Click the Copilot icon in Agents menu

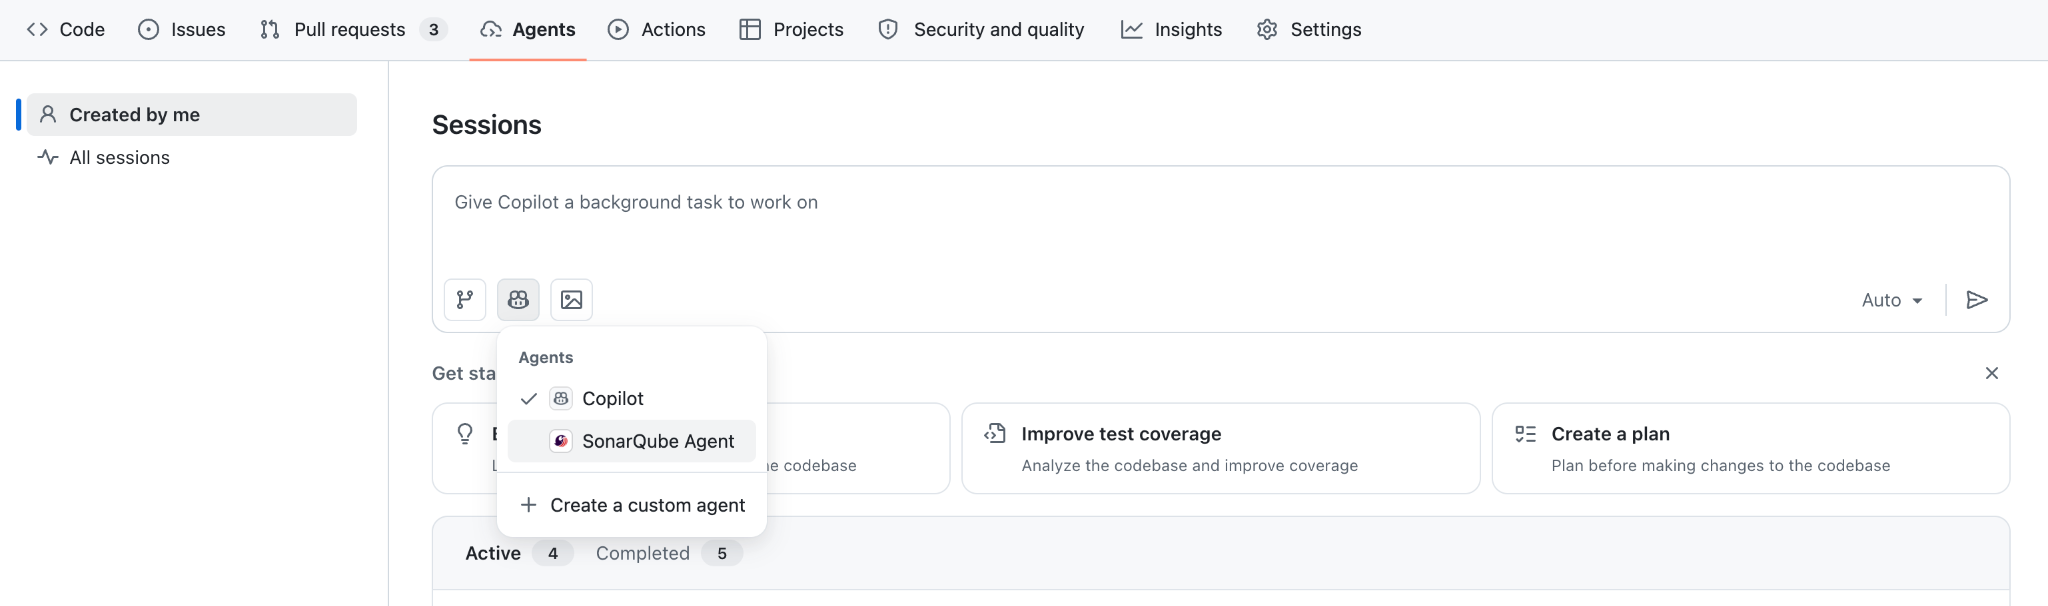pos(561,398)
